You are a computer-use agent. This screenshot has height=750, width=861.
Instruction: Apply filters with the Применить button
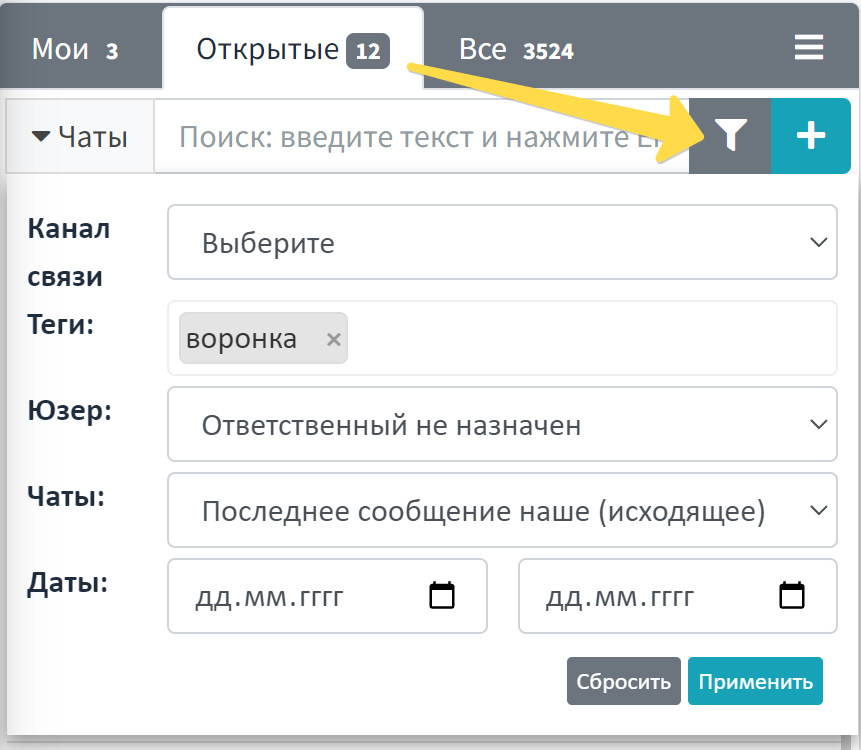[x=755, y=681]
